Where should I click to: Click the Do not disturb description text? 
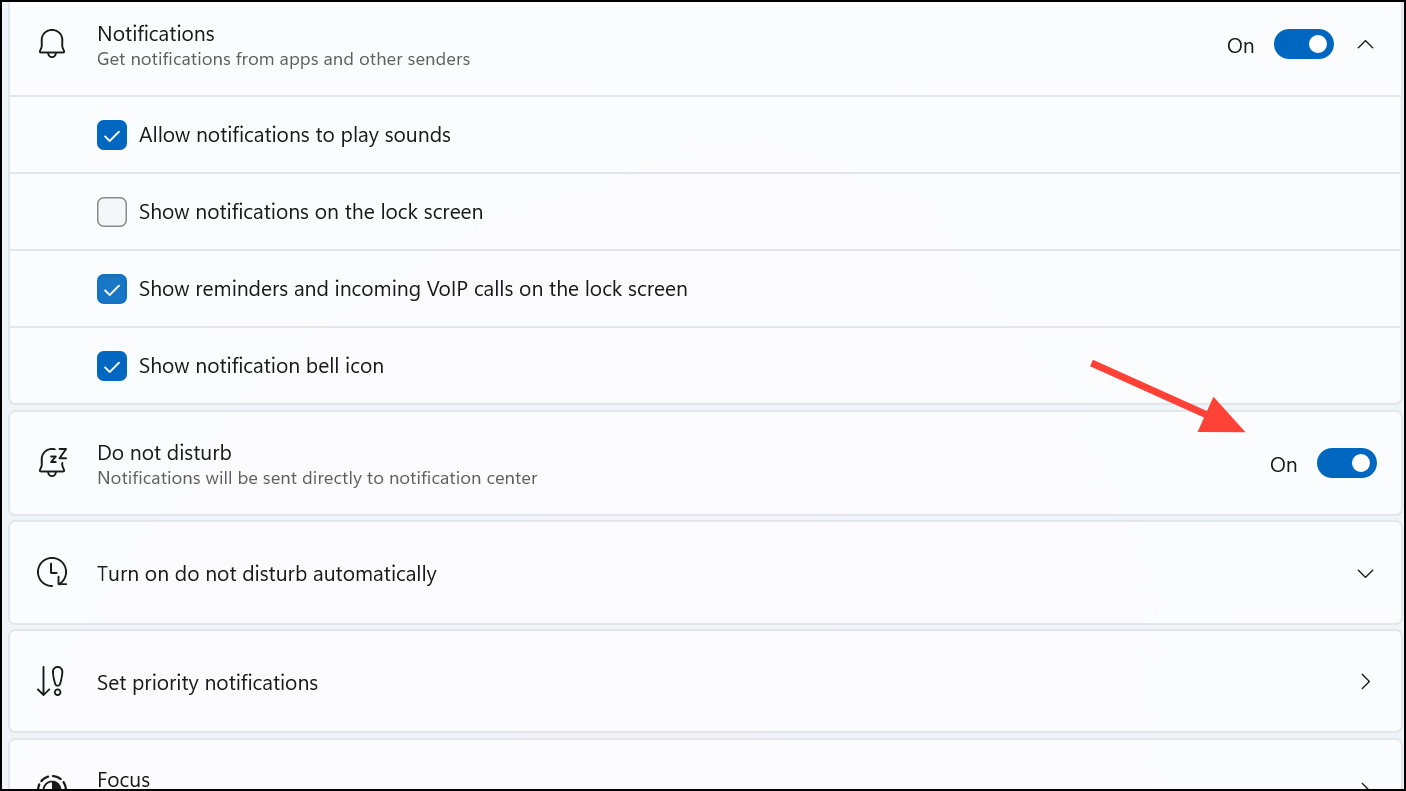pyautogui.click(x=317, y=478)
